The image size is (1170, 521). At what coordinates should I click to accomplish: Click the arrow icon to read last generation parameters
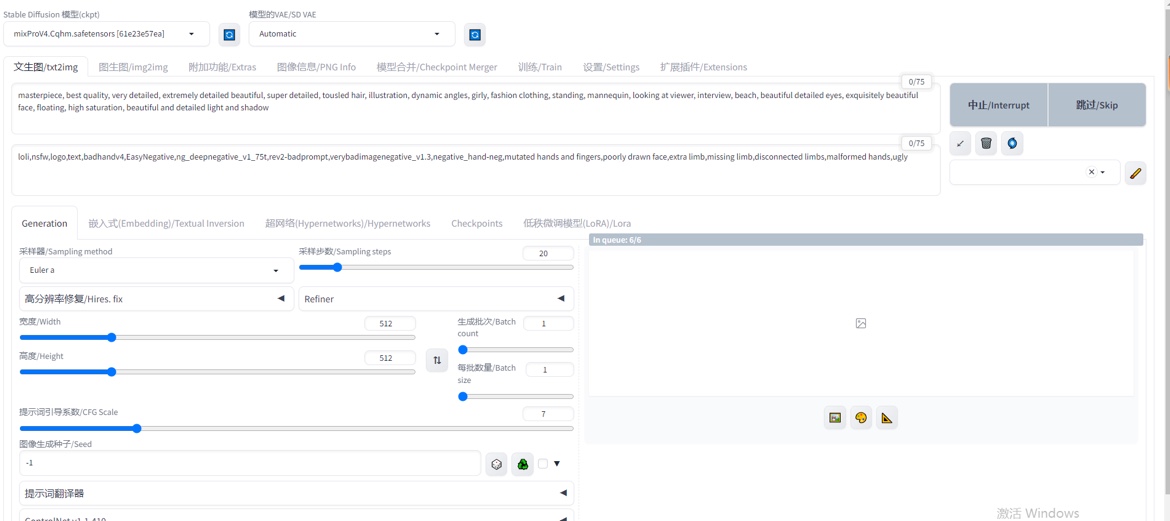(960, 143)
